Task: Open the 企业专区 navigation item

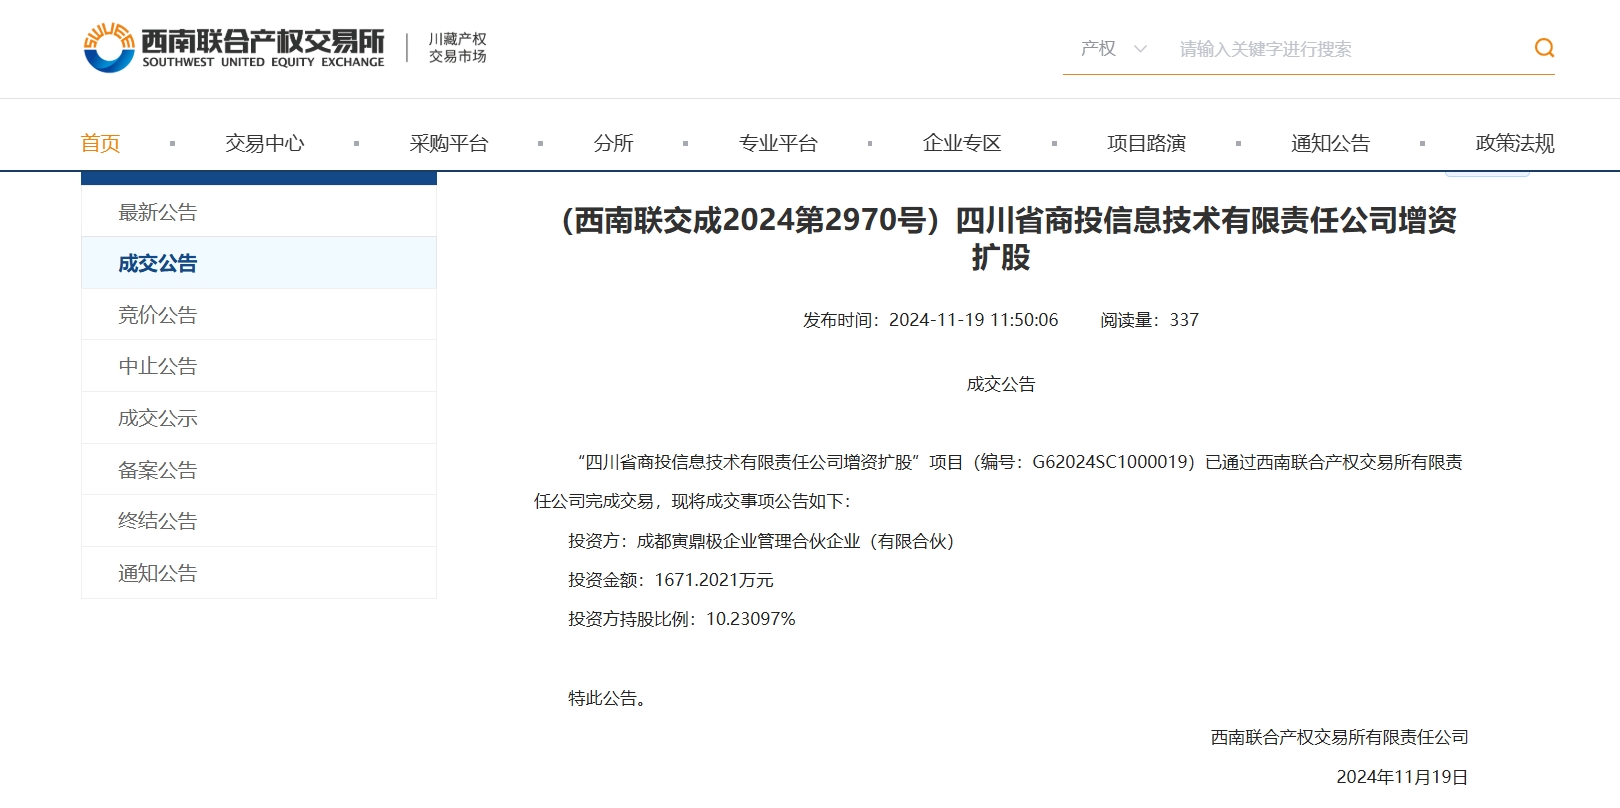Action: (x=962, y=143)
